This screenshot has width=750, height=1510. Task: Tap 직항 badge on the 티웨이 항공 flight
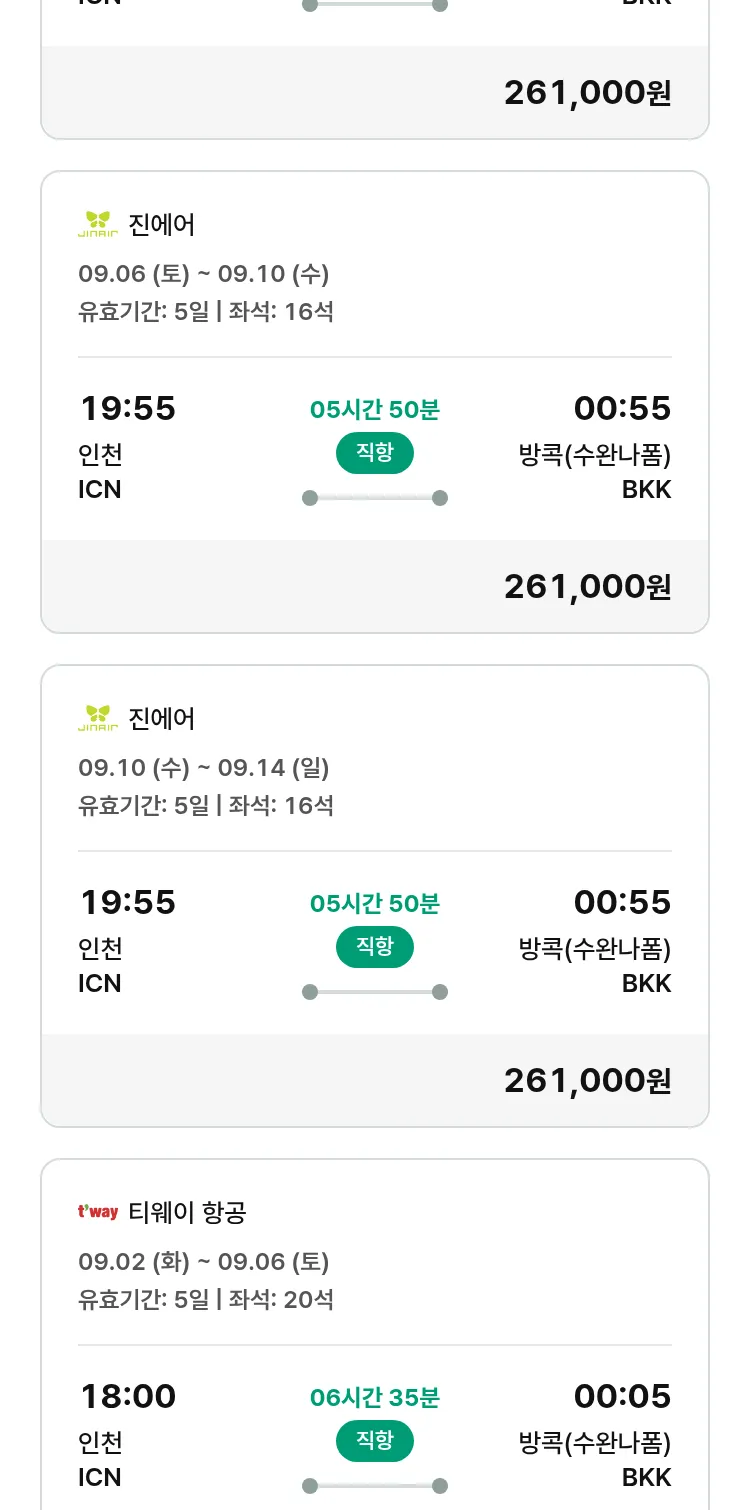[x=375, y=1441]
